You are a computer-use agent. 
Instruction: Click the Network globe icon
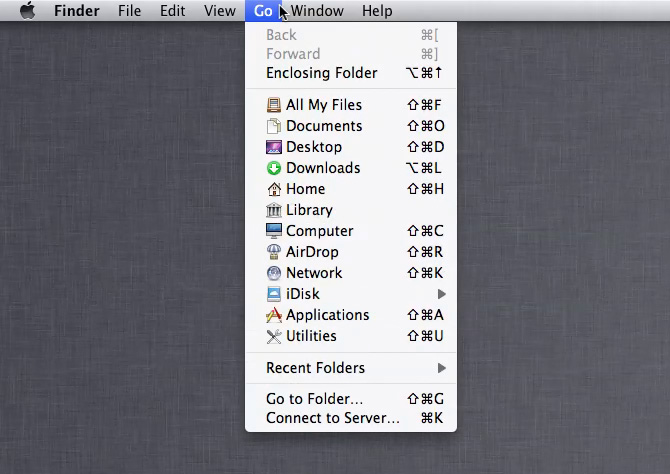click(273, 273)
